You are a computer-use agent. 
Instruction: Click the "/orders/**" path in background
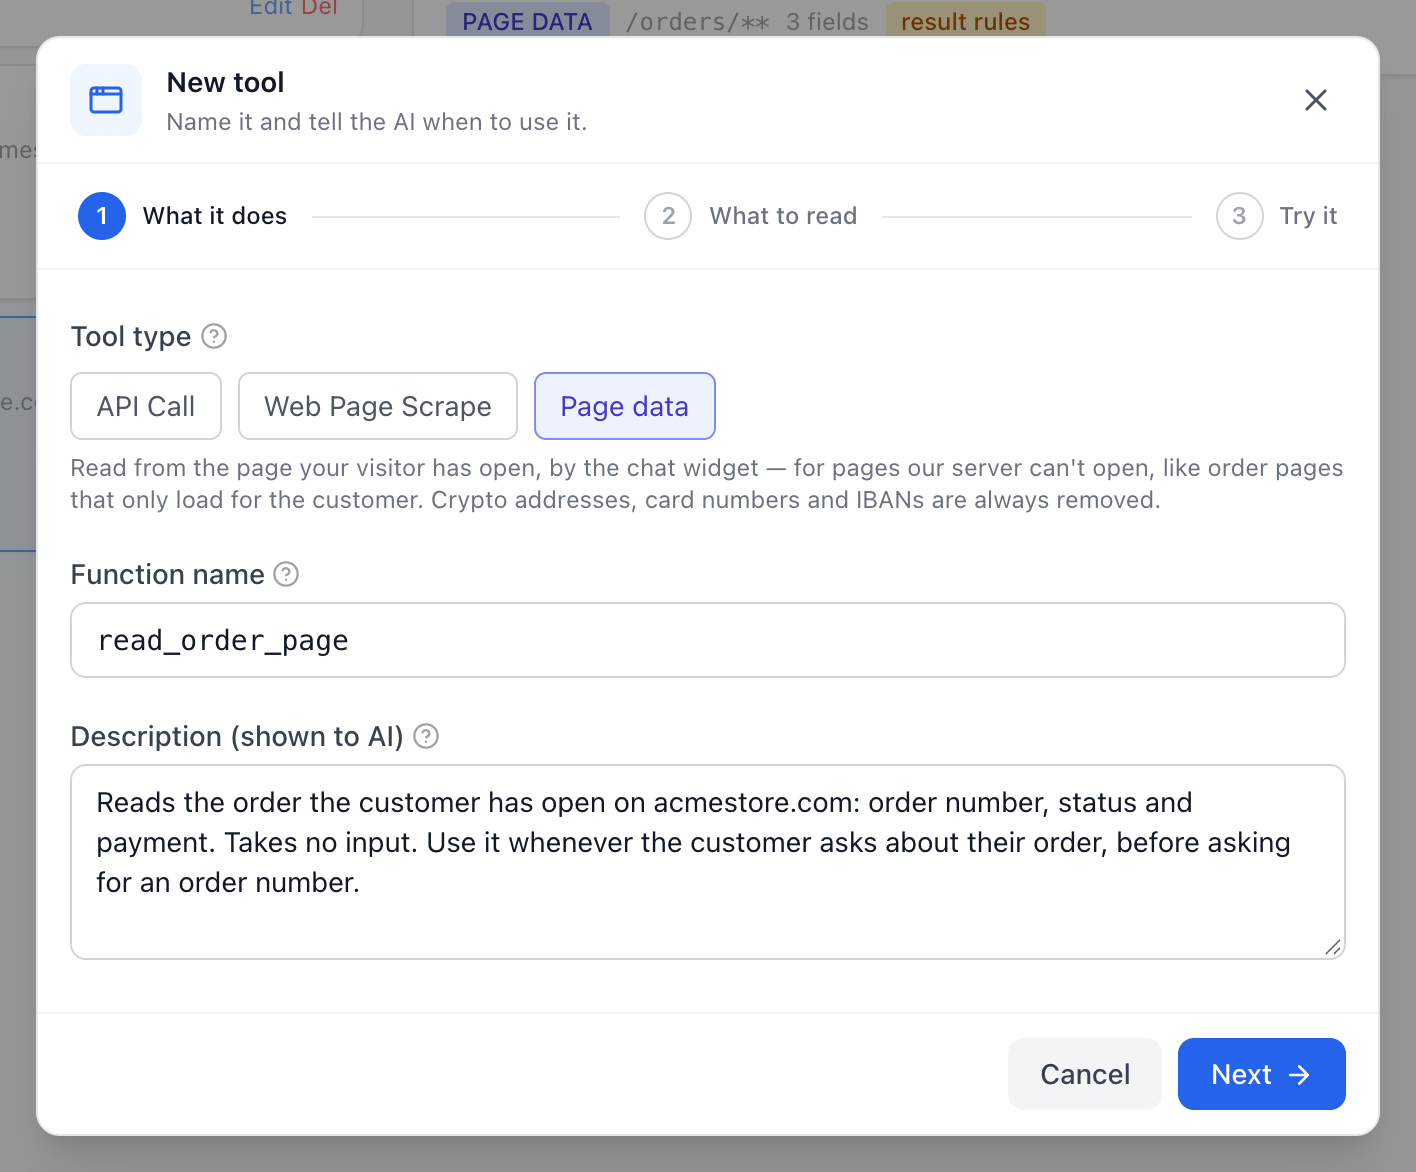pyautogui.click(x=698, y=22)
